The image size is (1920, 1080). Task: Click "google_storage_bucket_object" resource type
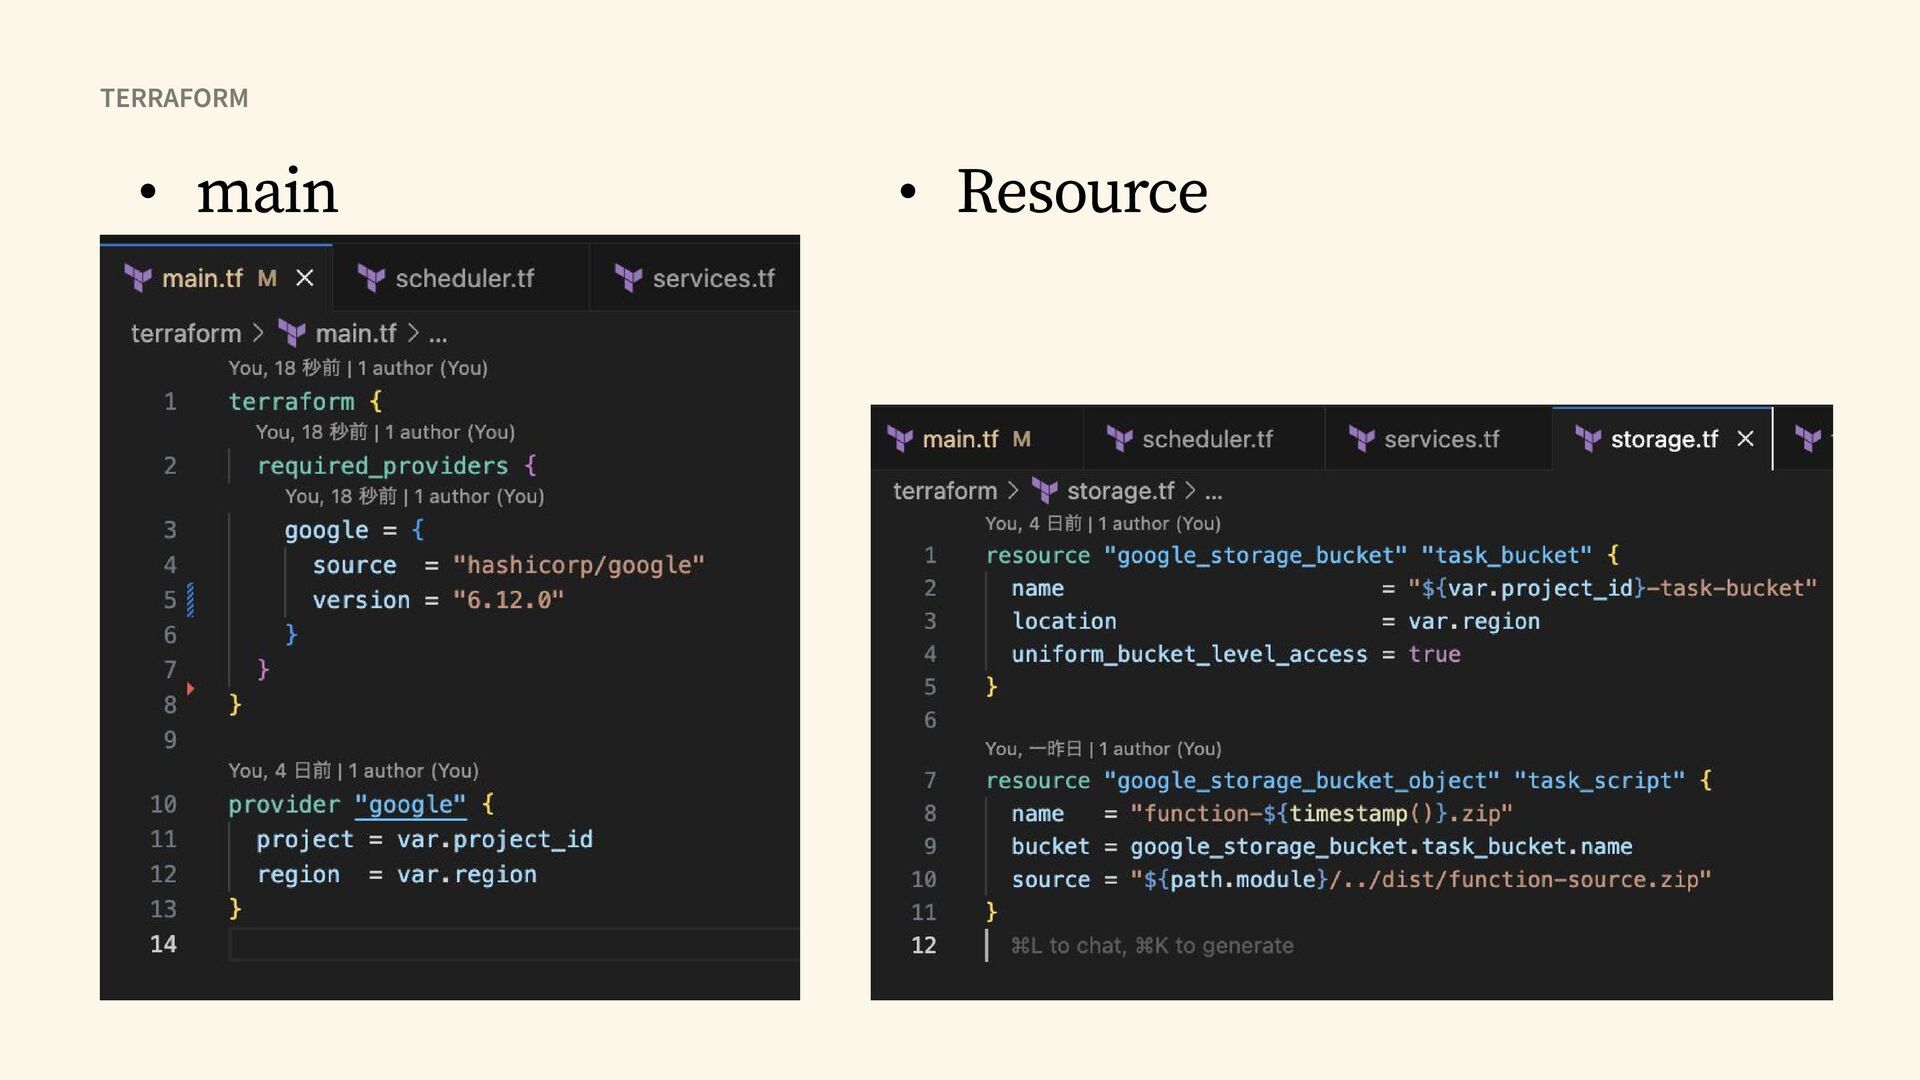pos(1301,781)
